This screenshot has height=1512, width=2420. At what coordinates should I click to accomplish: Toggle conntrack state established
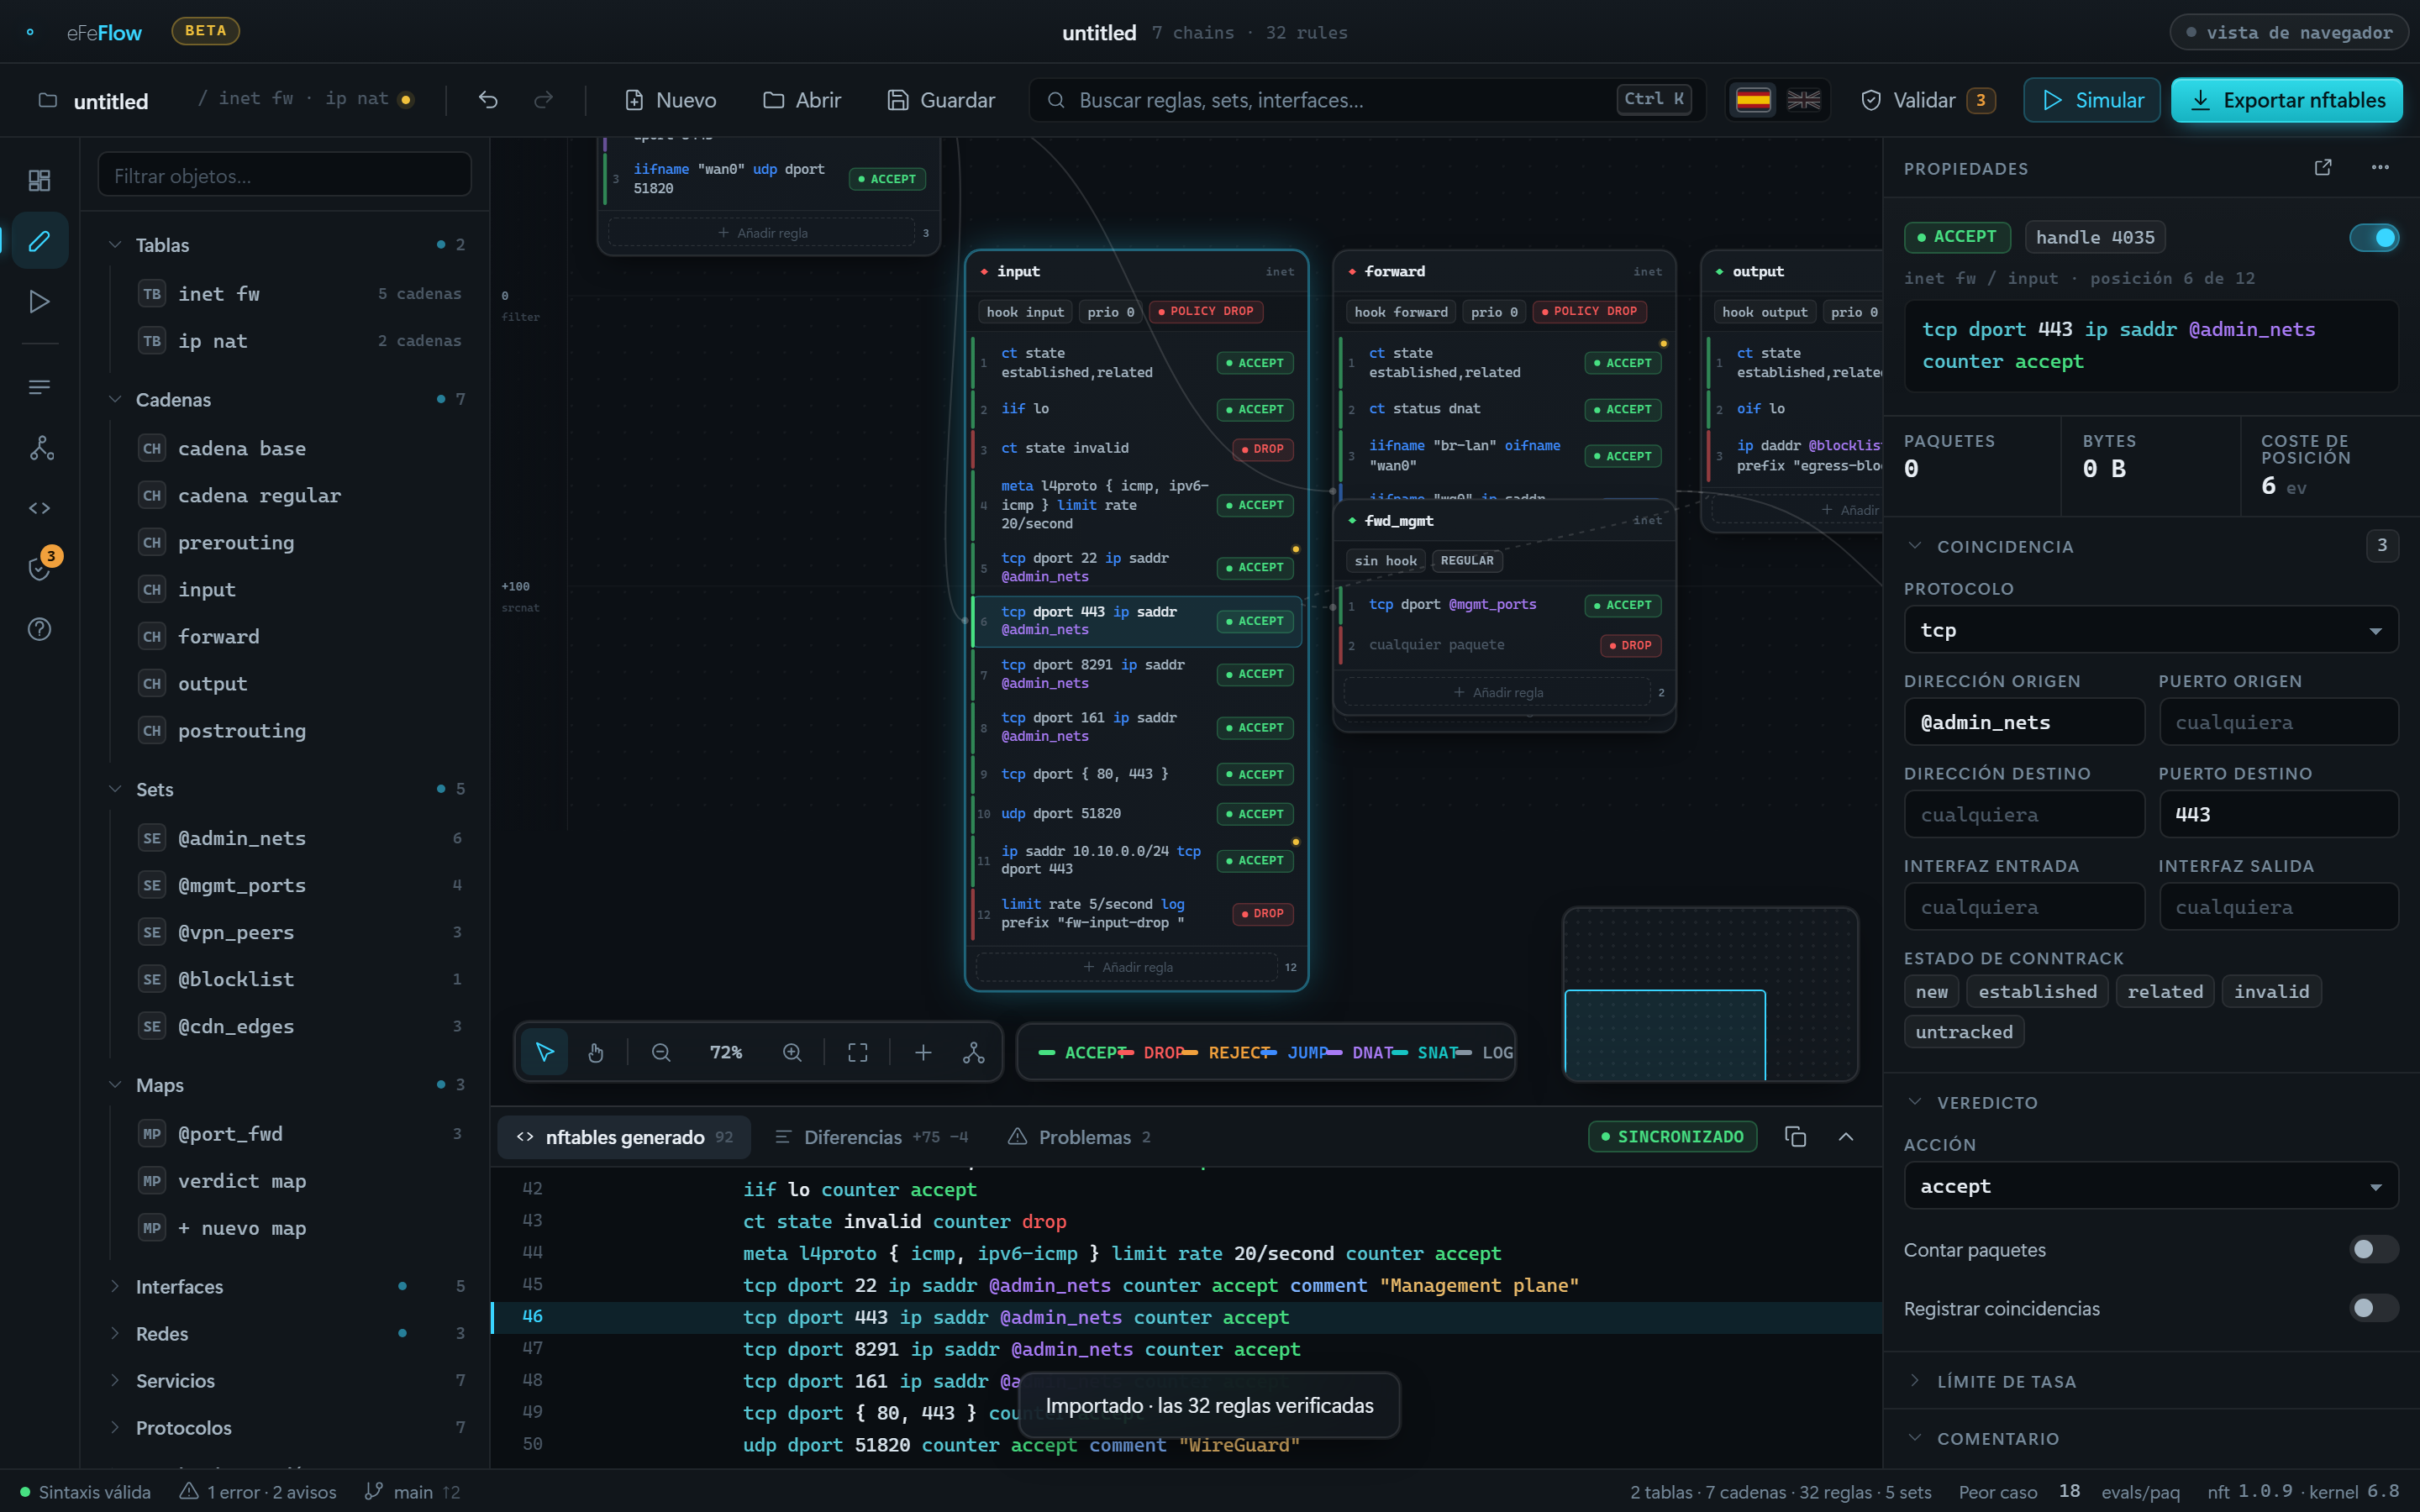click(x=2037, y=992)
